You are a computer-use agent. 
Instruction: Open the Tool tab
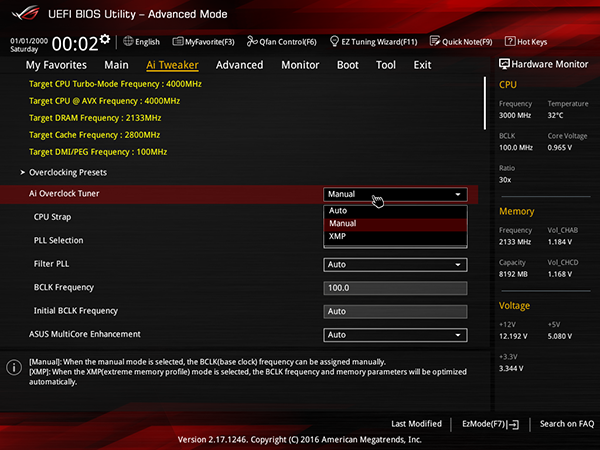click(386, 65)
